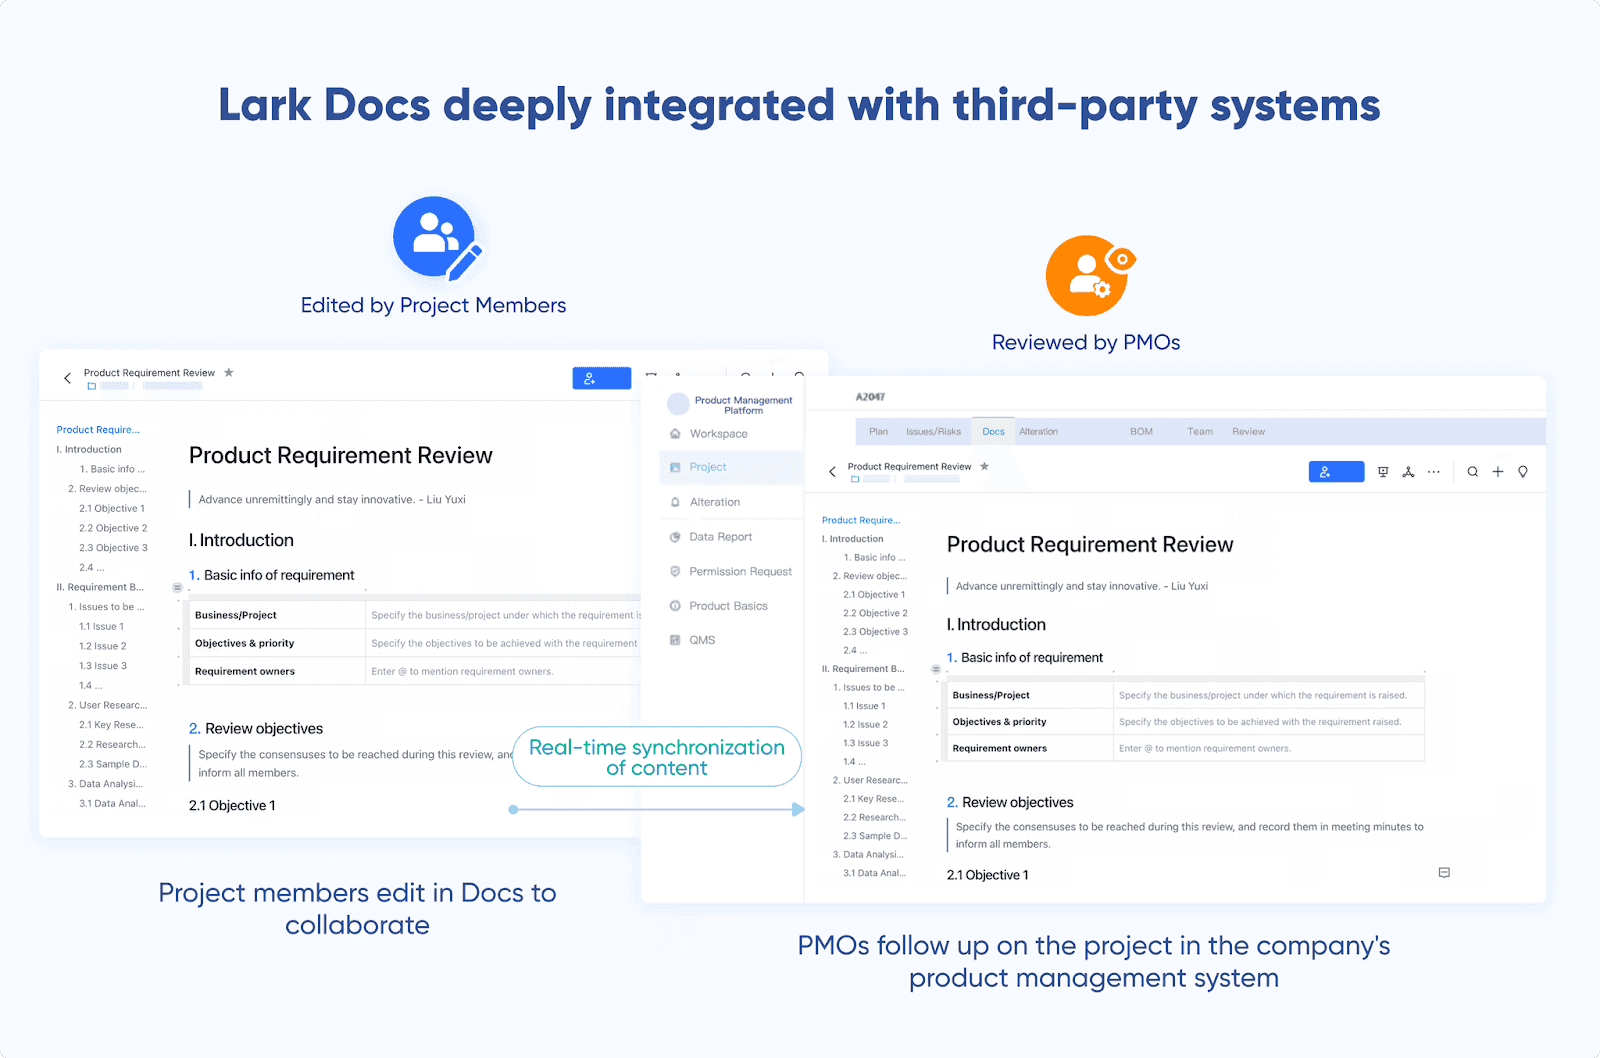Image resolution: width=1600 pixels, height=1058 pixels.
Task: Click the plus icon in the top toolbar
Action: click(x=1497, y=471)
